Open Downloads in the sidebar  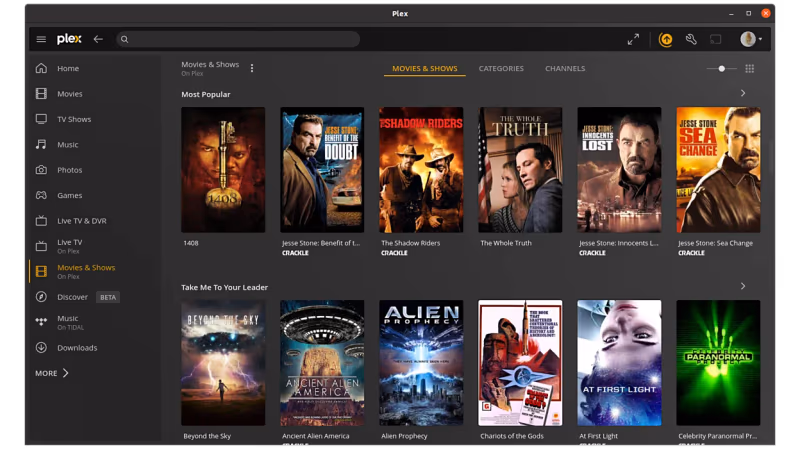pyautogui.click(x=77, y=348)
